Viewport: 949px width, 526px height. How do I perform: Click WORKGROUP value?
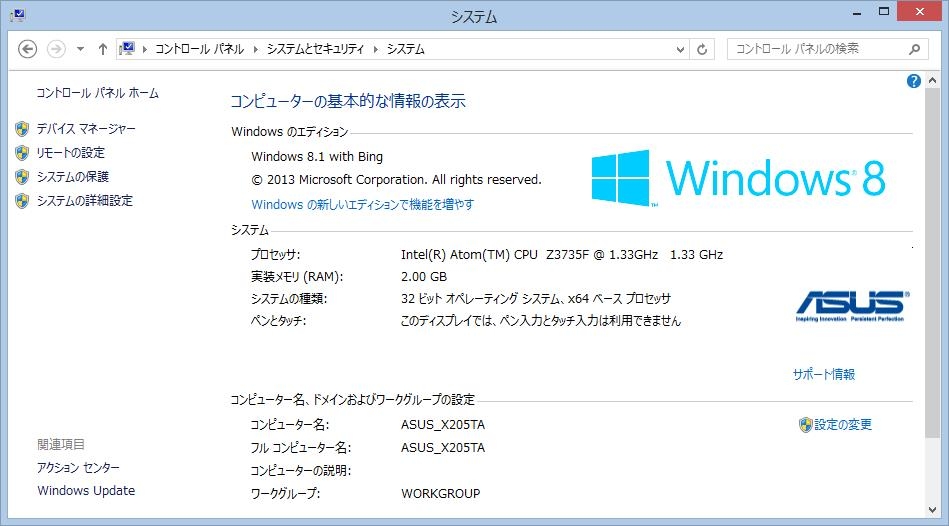[441, 493]
